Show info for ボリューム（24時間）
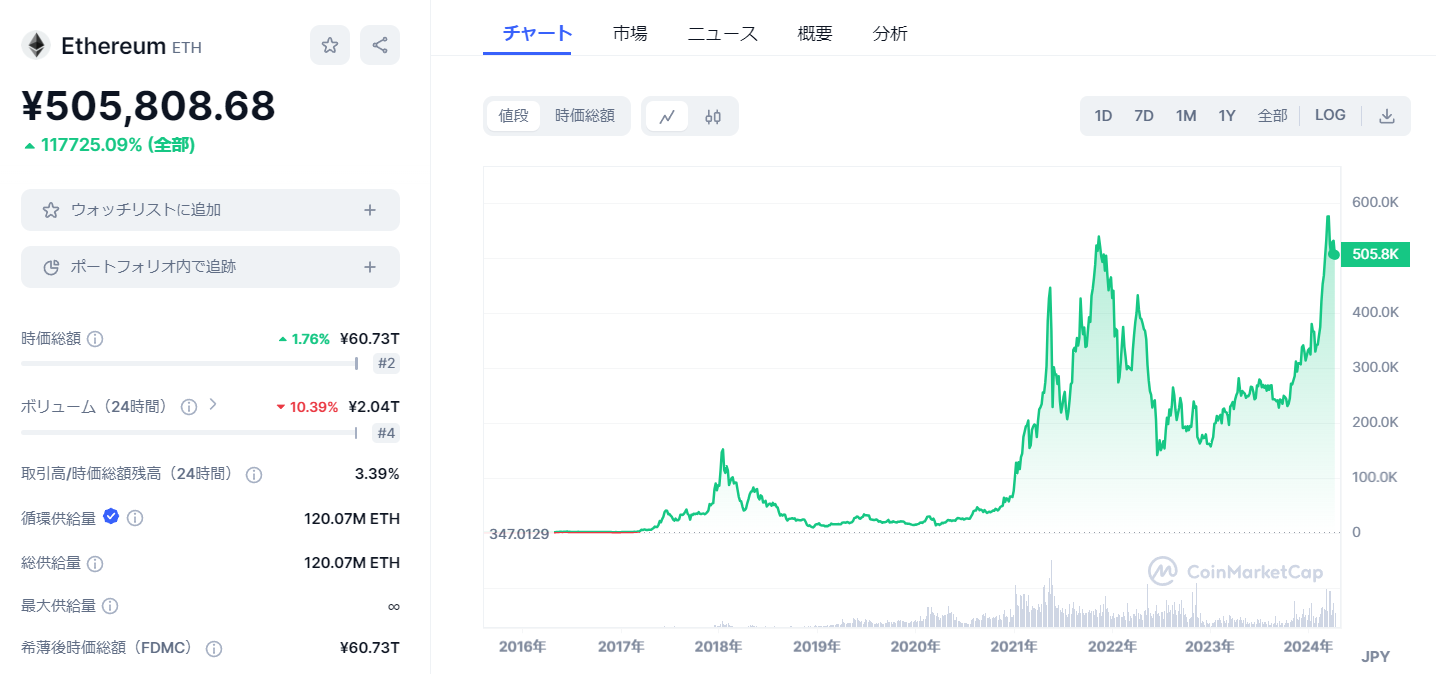Image resolution: width=1436 pixels, height=674 pixels. pos(188,407)
